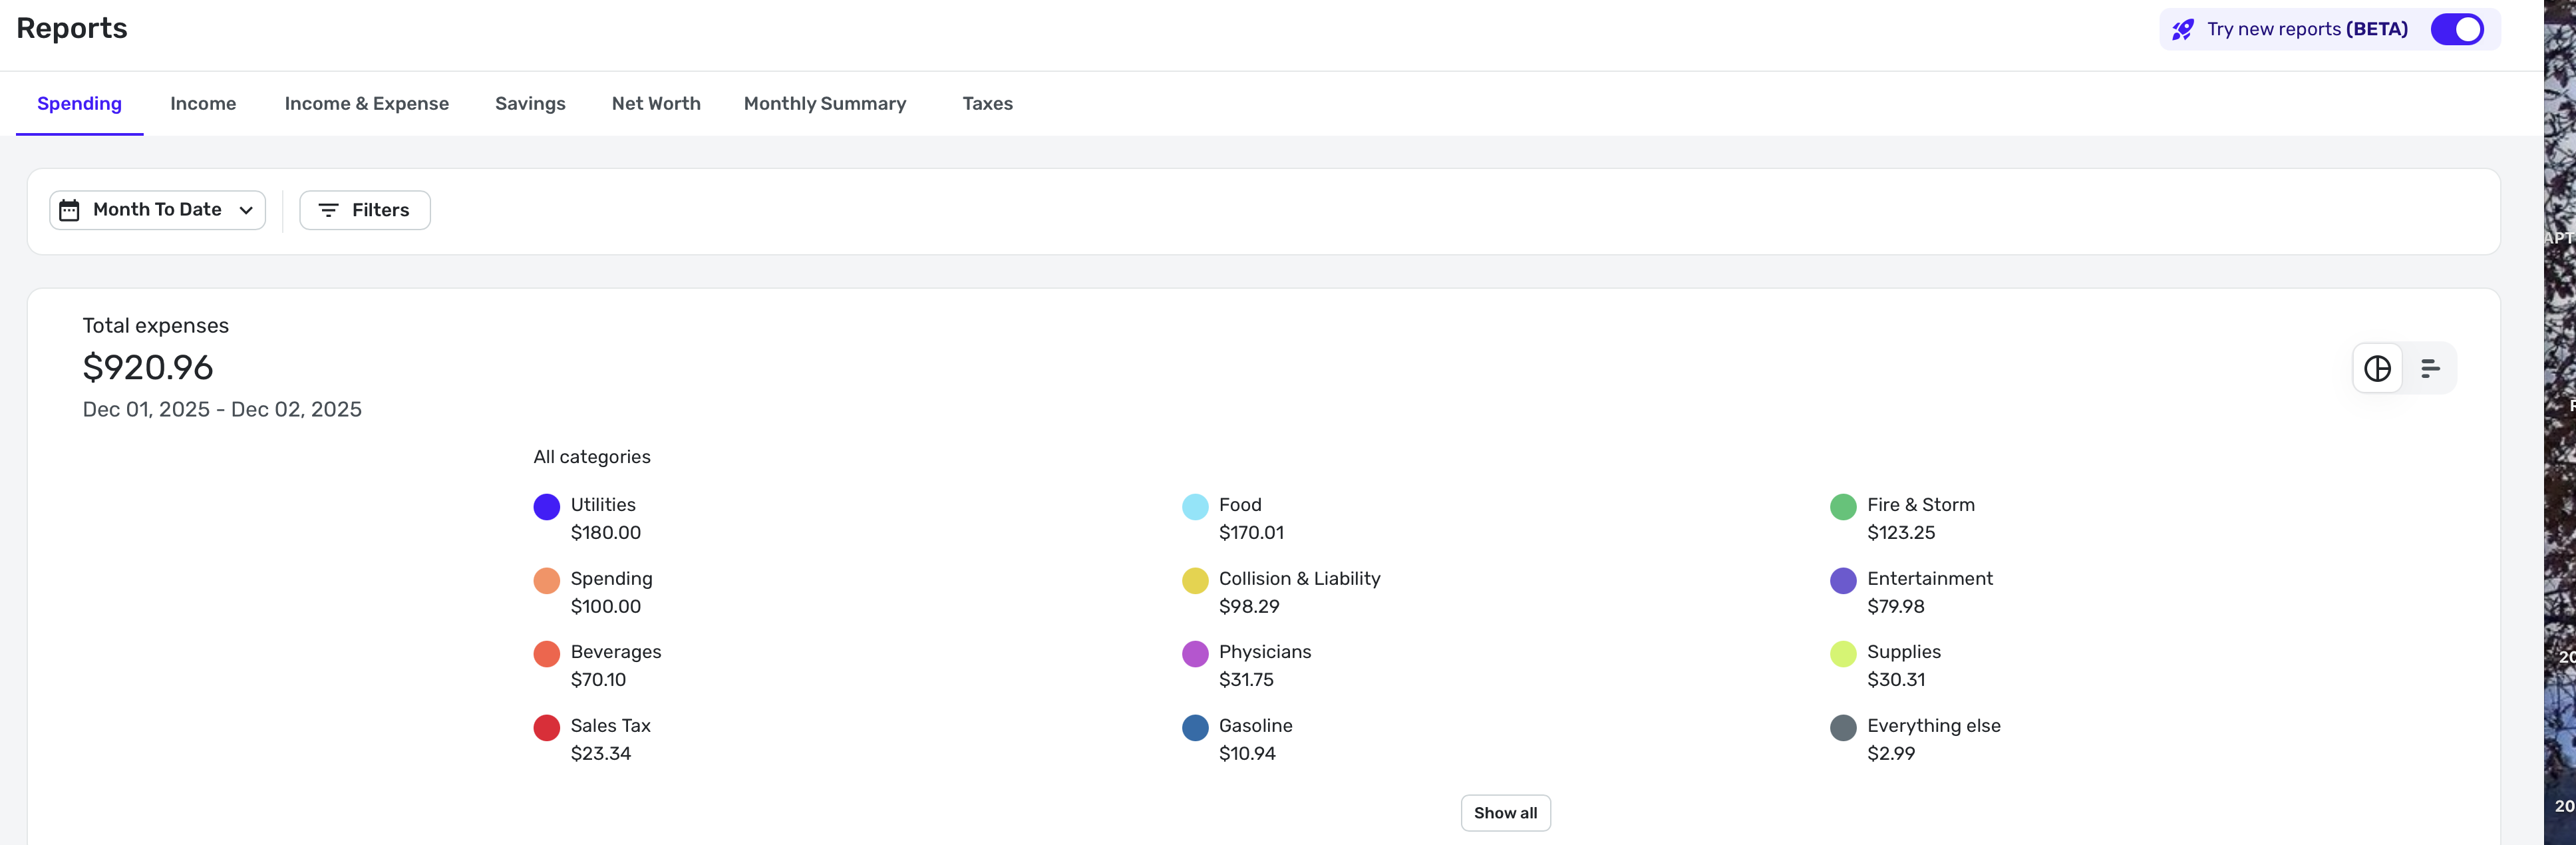Click the Food light-blue swatch
2576x845 pixels.
(1195, 507)
